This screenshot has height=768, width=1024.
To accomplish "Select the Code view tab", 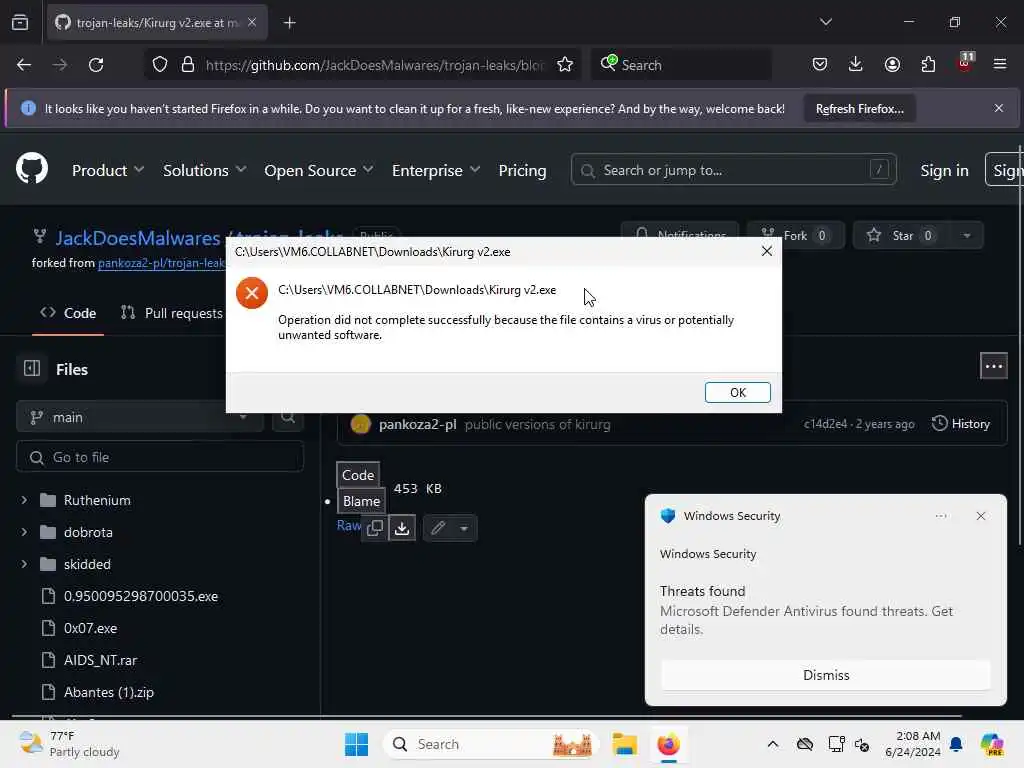I will tap(358, 475).
